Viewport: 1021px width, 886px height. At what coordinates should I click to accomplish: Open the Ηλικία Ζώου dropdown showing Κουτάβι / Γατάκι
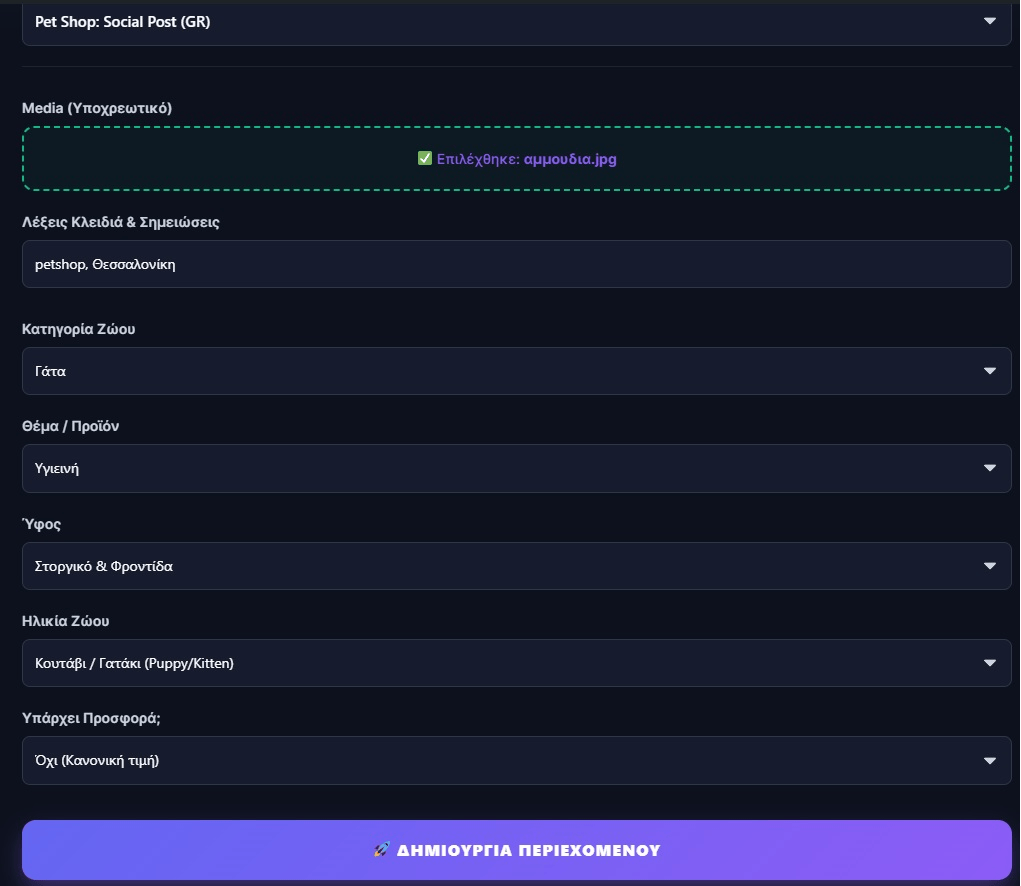point(516,663)
